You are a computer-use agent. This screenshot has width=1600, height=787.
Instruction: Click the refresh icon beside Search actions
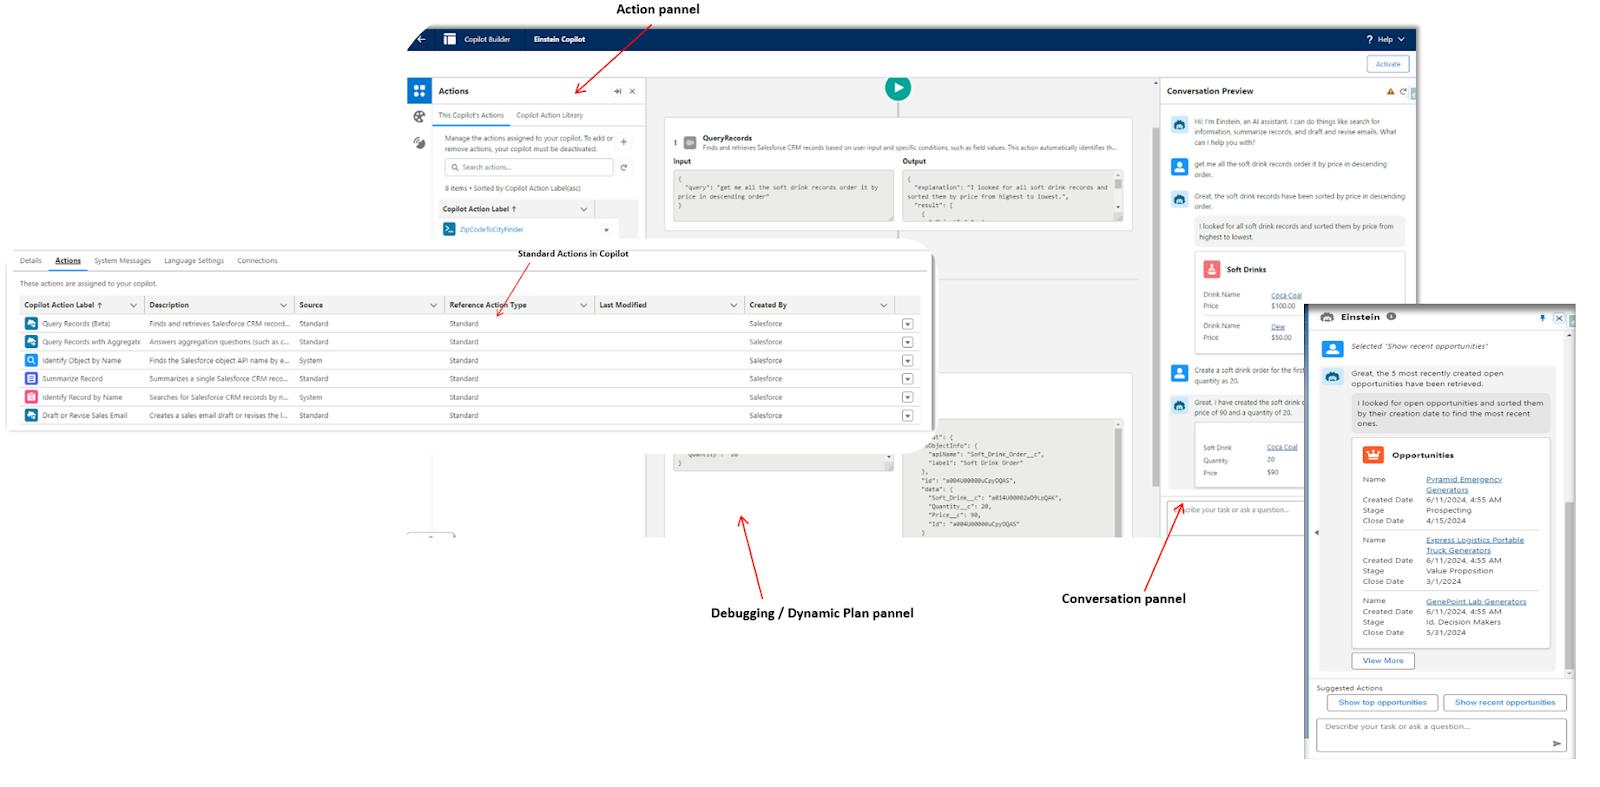[x=624, y=168]
